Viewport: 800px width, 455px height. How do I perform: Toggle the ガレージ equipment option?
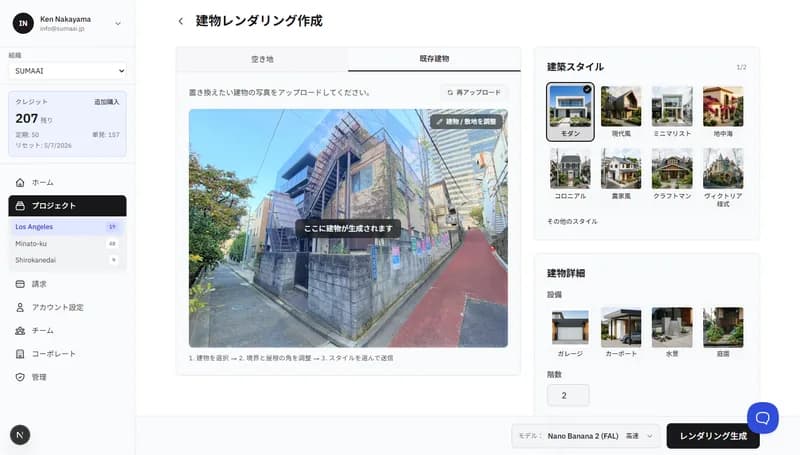click(570, 332)
